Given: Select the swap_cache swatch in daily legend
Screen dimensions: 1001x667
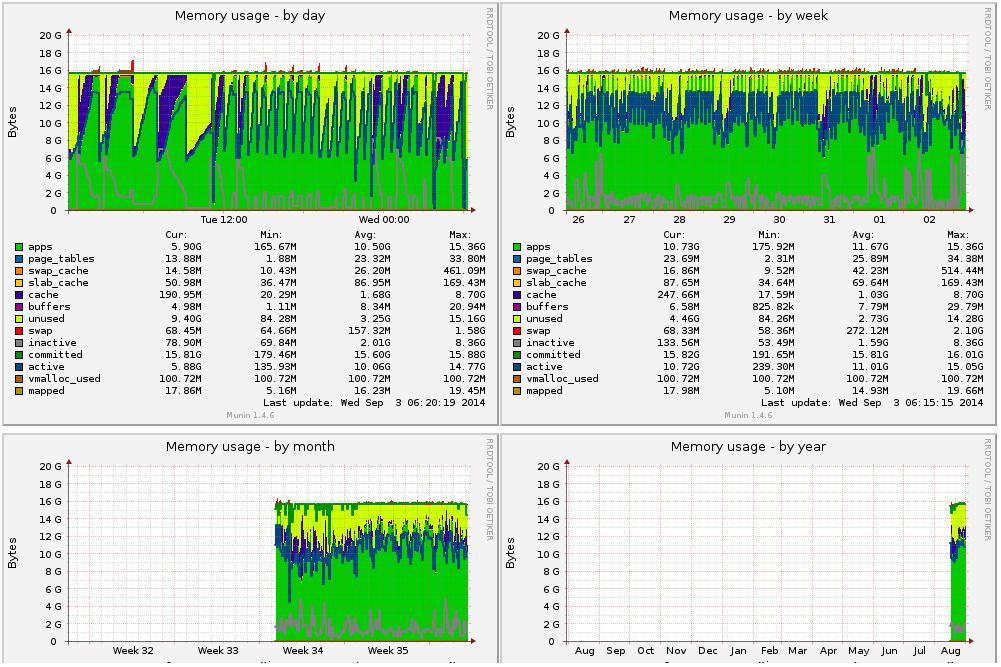Looking at the screenshot, I should [18, 271].
